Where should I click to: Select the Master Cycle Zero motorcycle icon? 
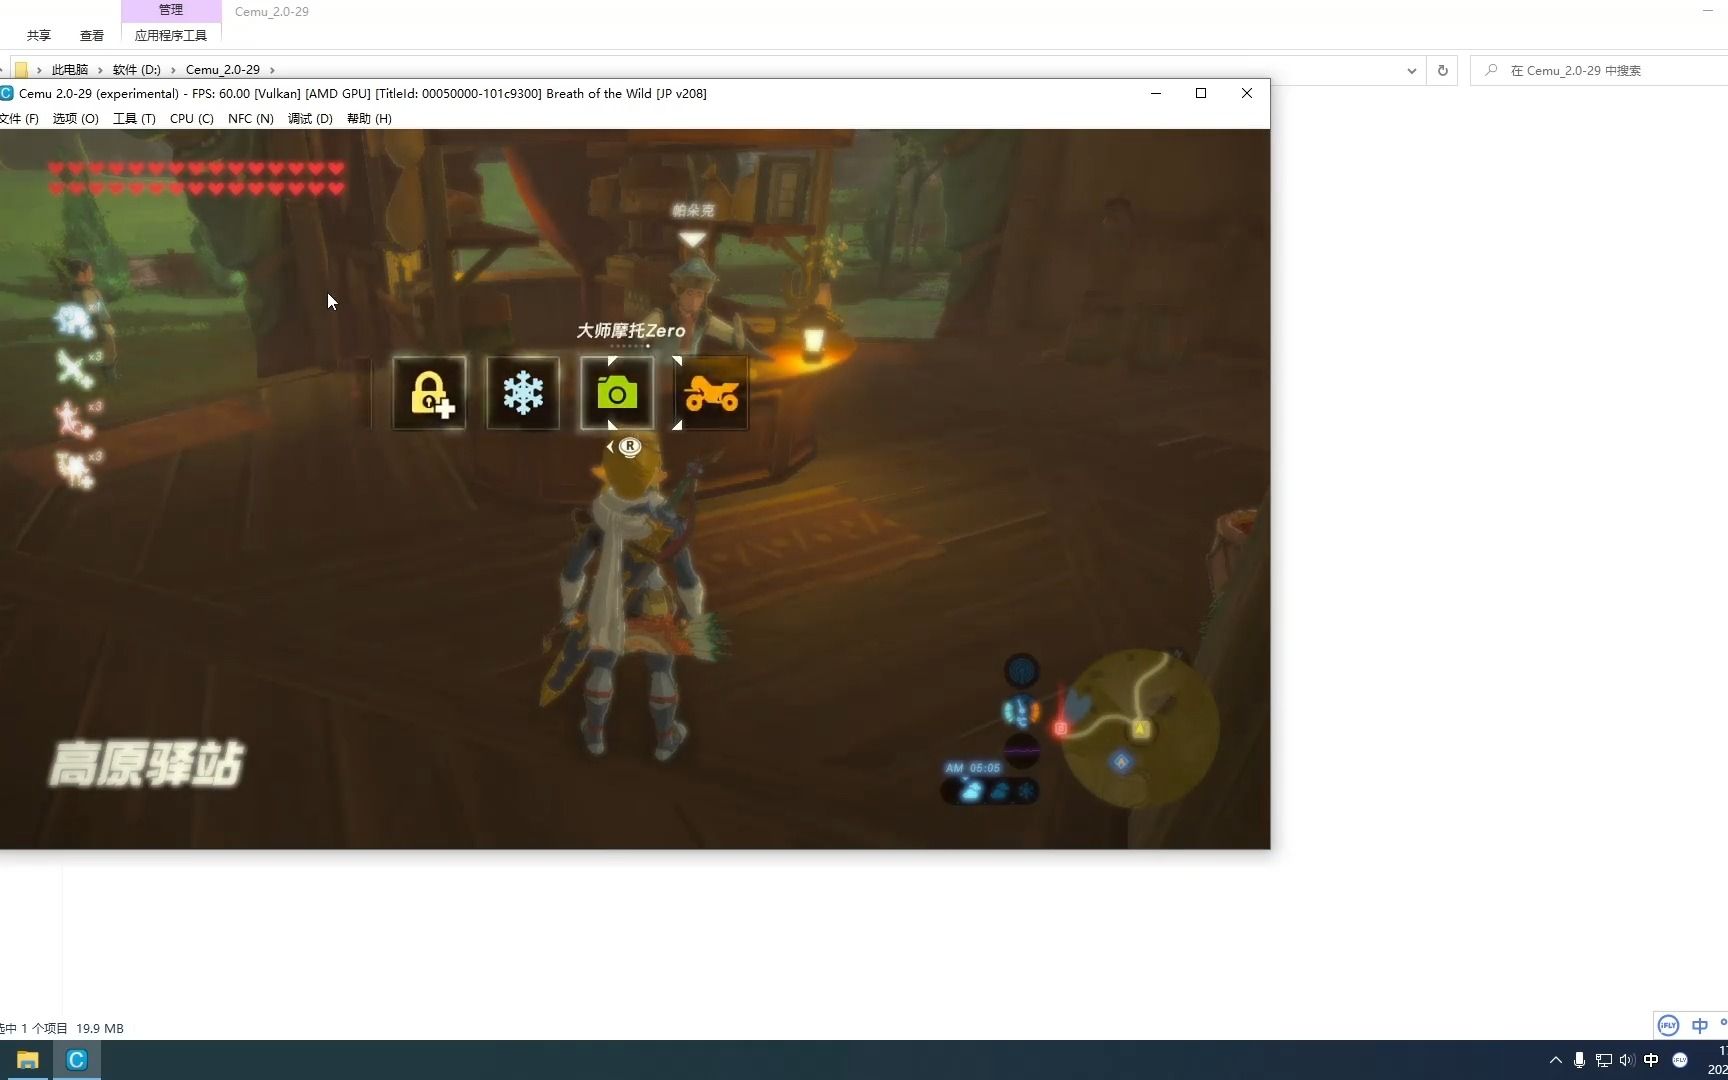point(711,393)
